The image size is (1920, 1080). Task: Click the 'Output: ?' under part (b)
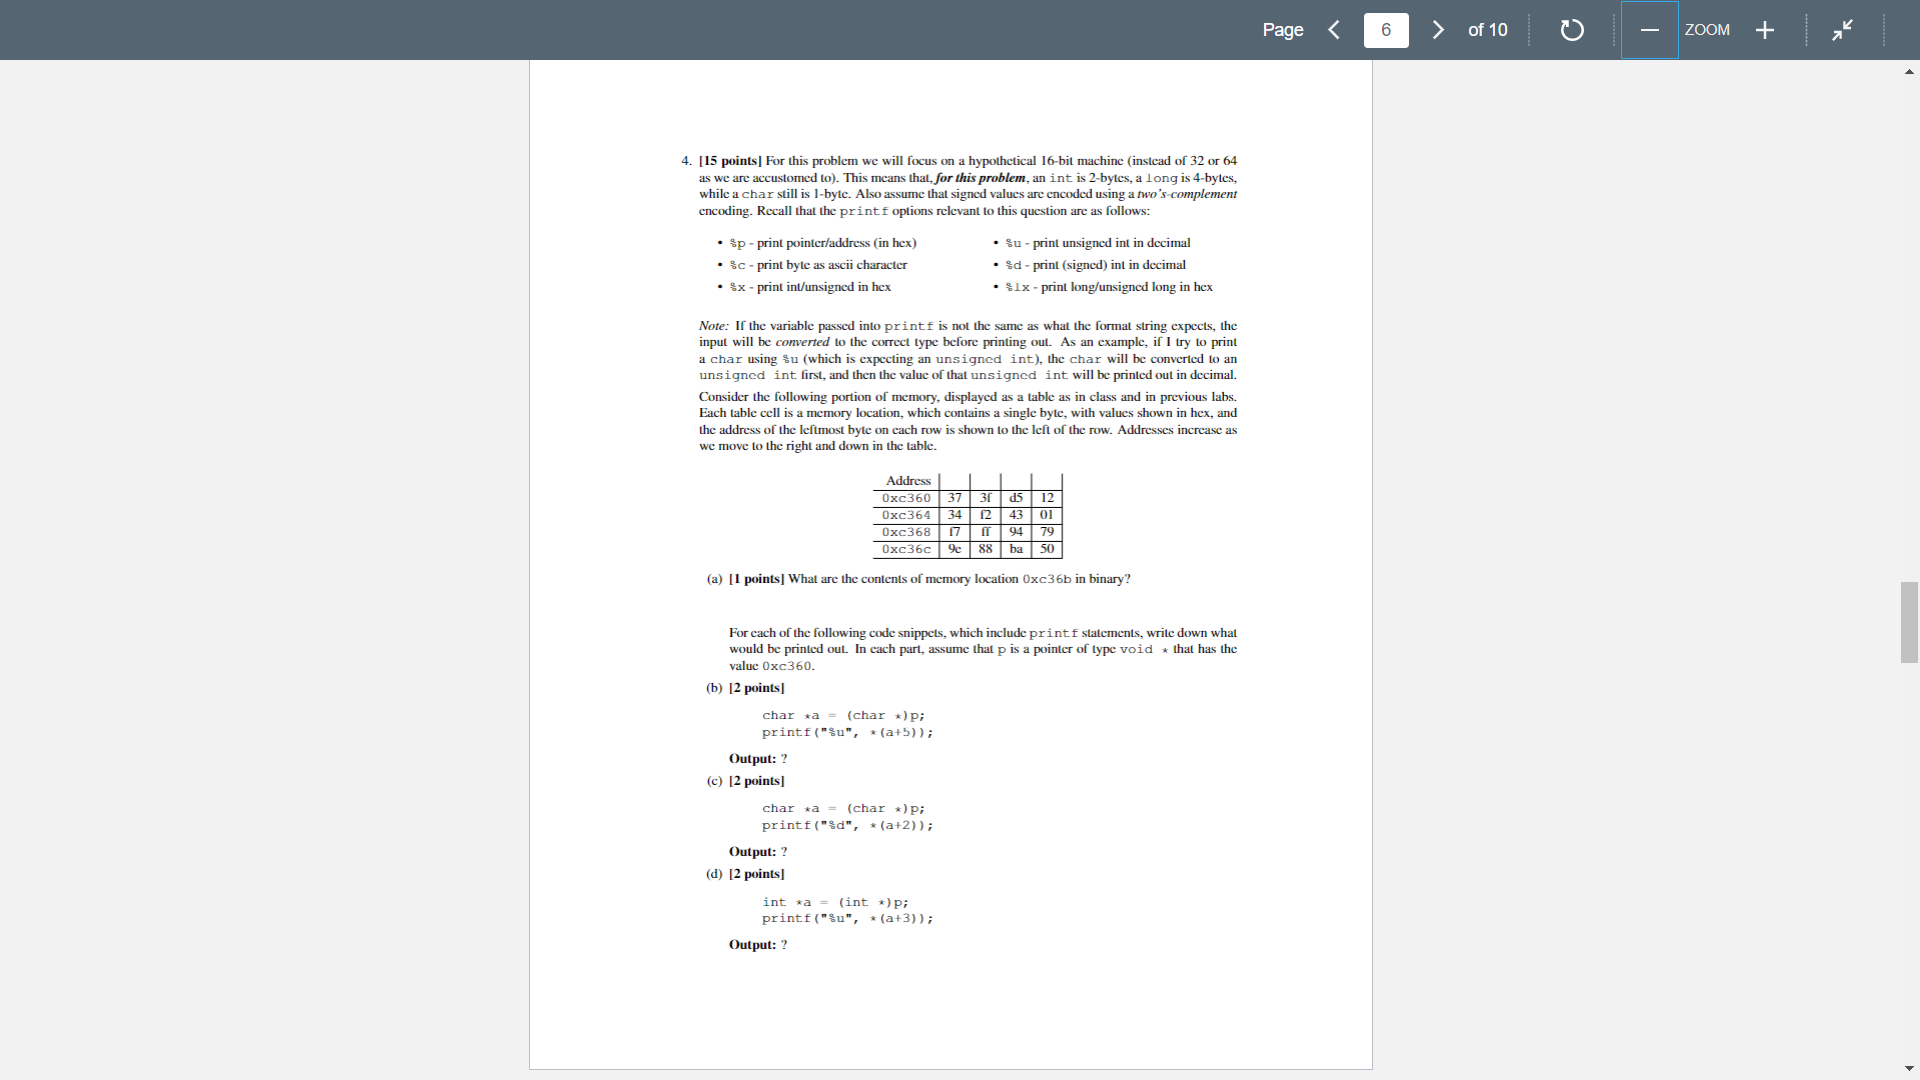click(758, 759)
